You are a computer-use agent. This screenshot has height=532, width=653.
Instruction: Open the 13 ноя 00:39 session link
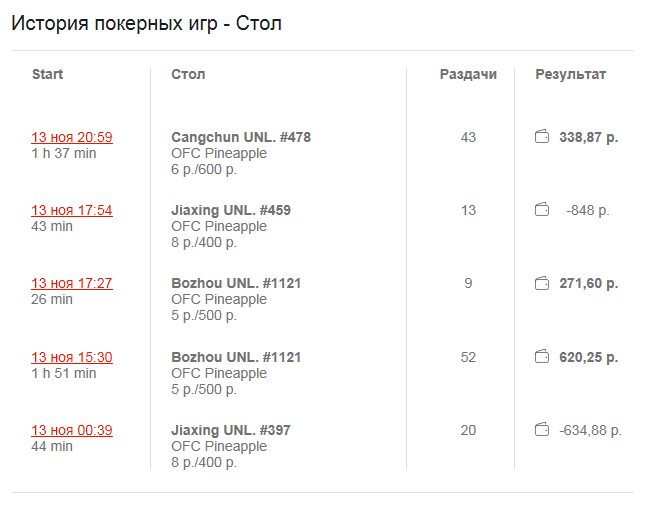(x=72, y=430)
